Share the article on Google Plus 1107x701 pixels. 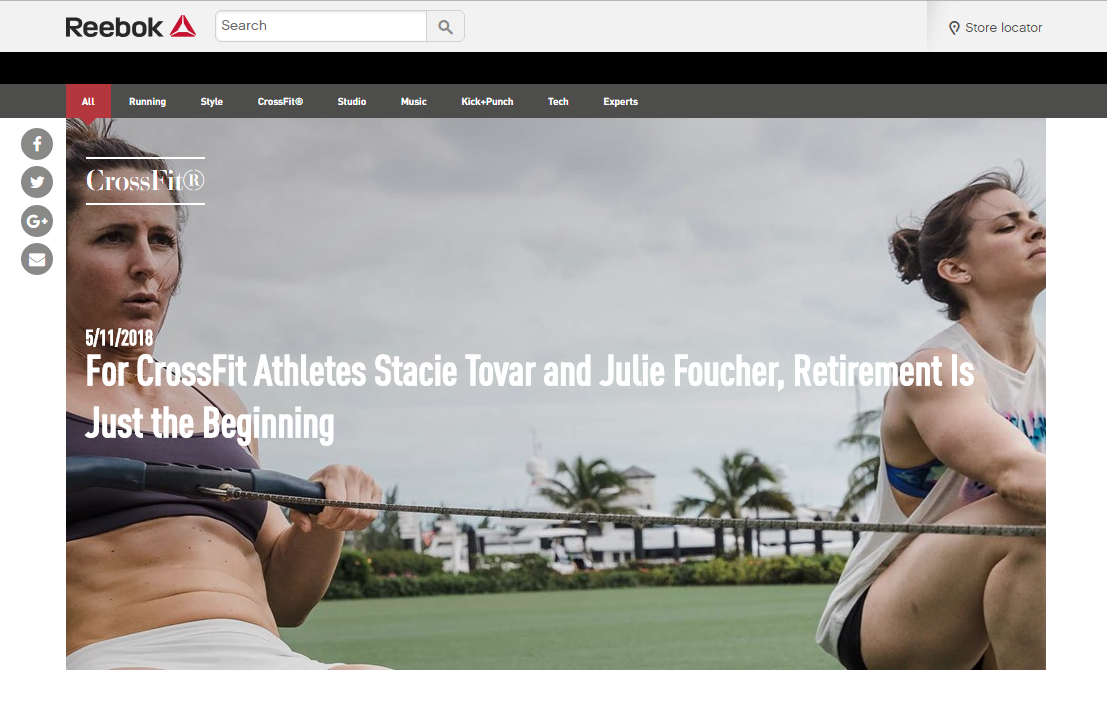(x=37, y=221)
